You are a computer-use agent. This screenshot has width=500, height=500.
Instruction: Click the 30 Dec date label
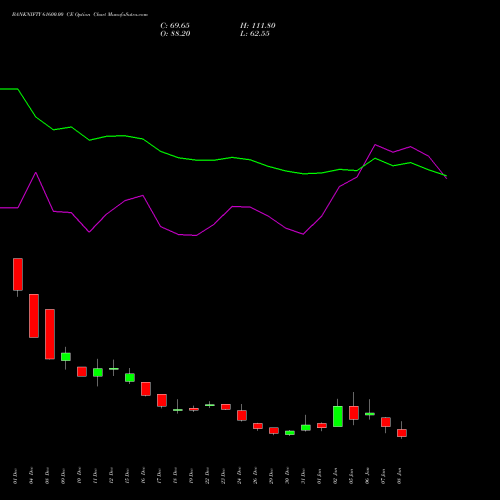(x=287, y=476)
